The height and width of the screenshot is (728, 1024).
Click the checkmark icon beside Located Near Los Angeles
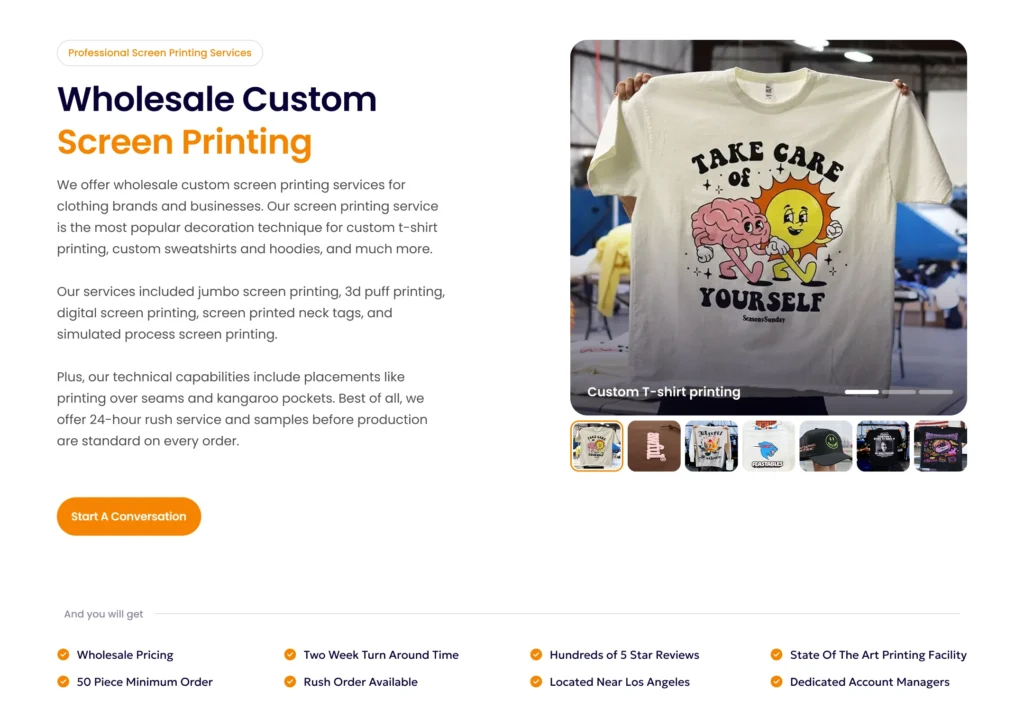tap(536, 682)
